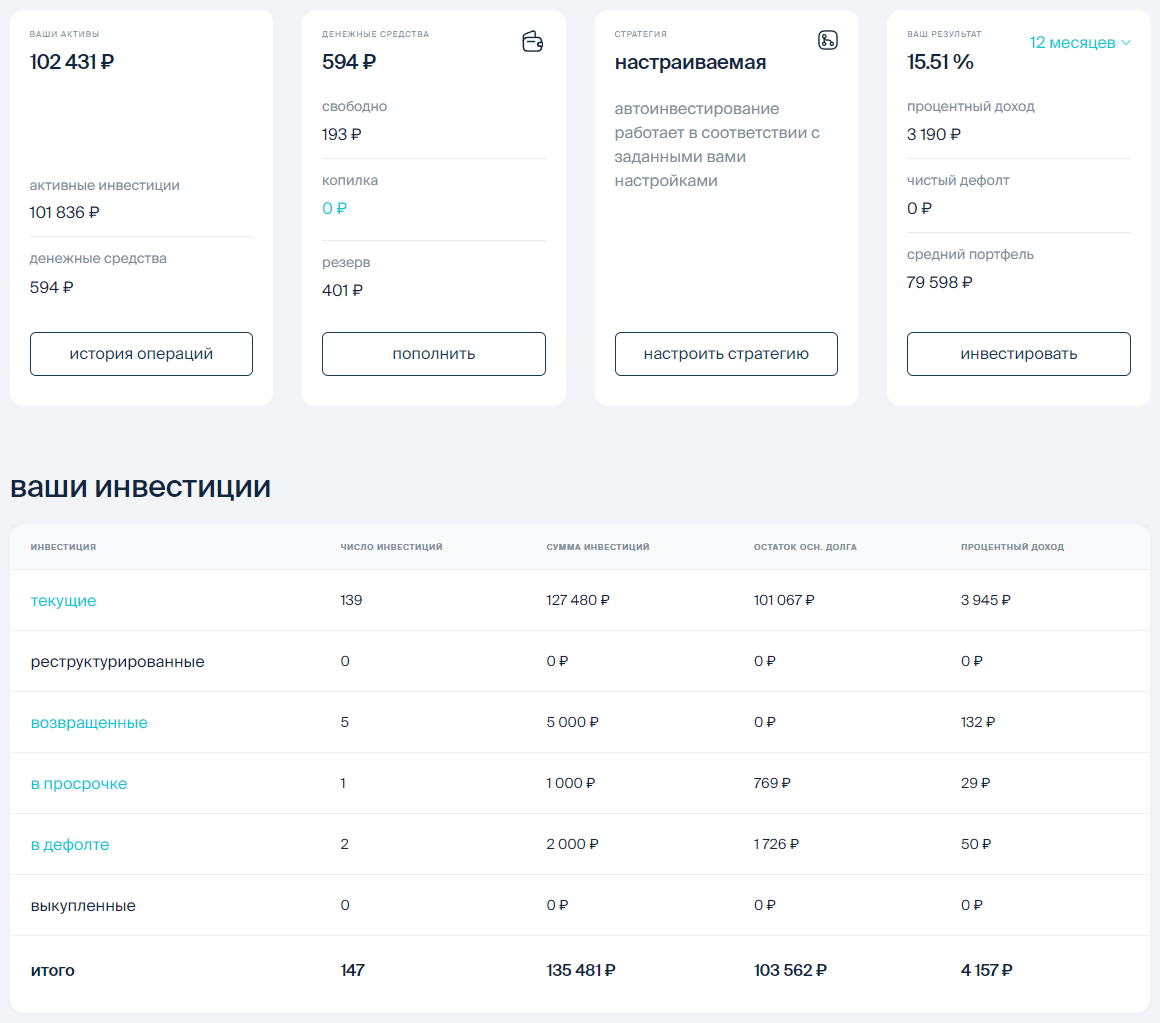Click the пополнить button
This screenshot has height=1023, width=1160.
point(433,353)
